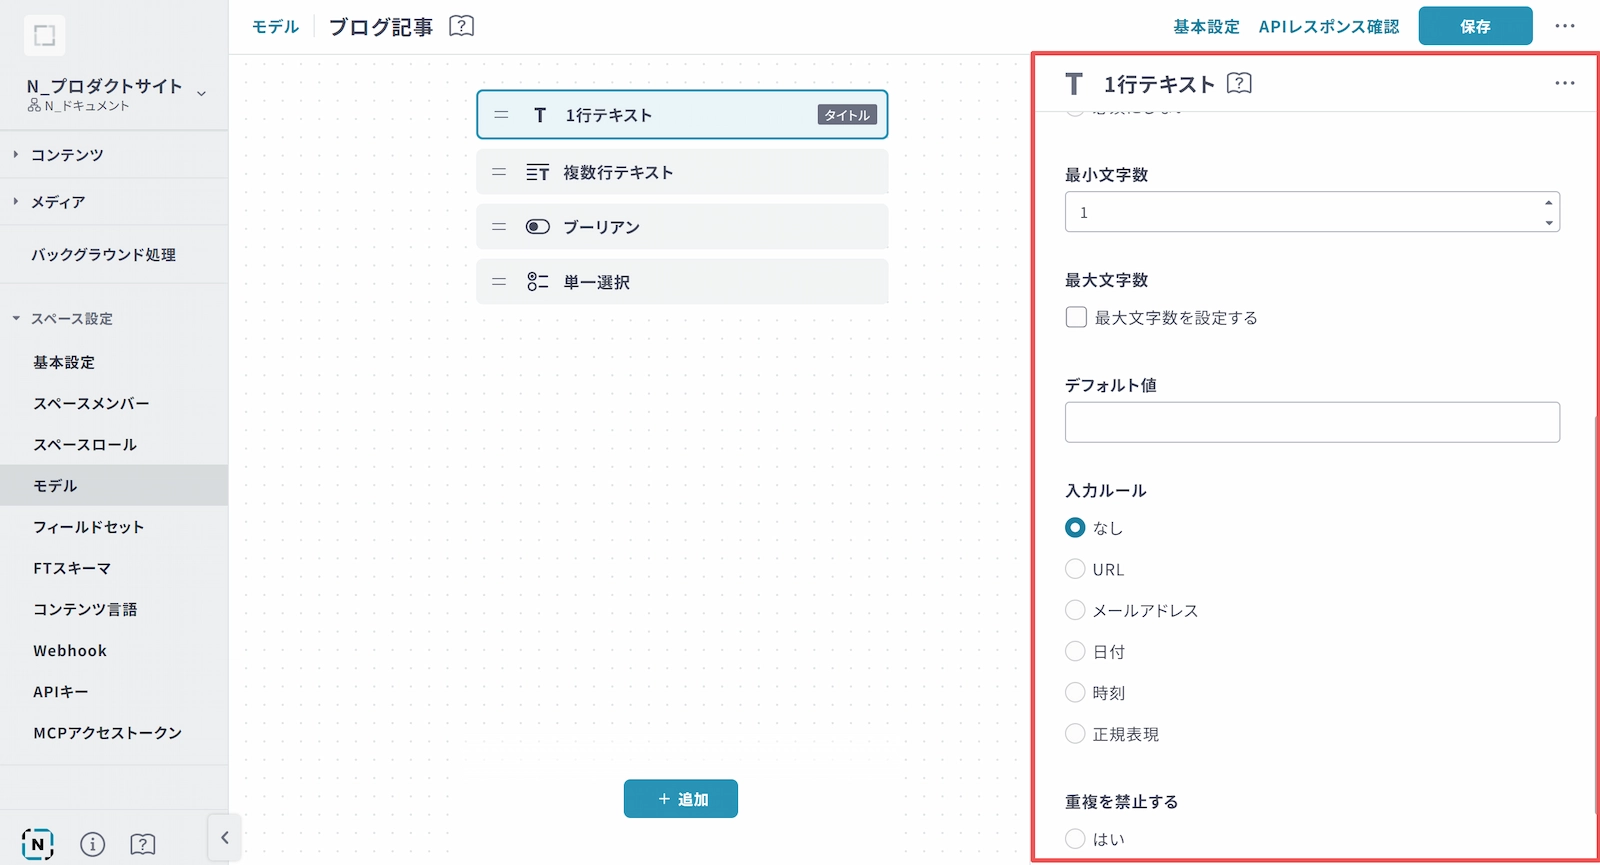Viewport: 1600px width, 865px height.
Task: Expand the コンテンツ sidebar section
Action: pyautogui.click(x=66, y=155)
